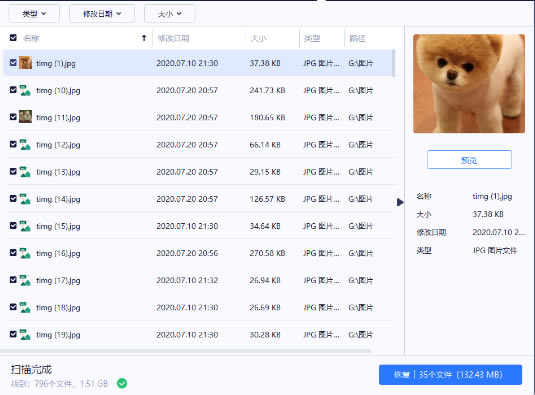Sort by the 修改日期 column header
535x395 pixels.
coord(173,38)
